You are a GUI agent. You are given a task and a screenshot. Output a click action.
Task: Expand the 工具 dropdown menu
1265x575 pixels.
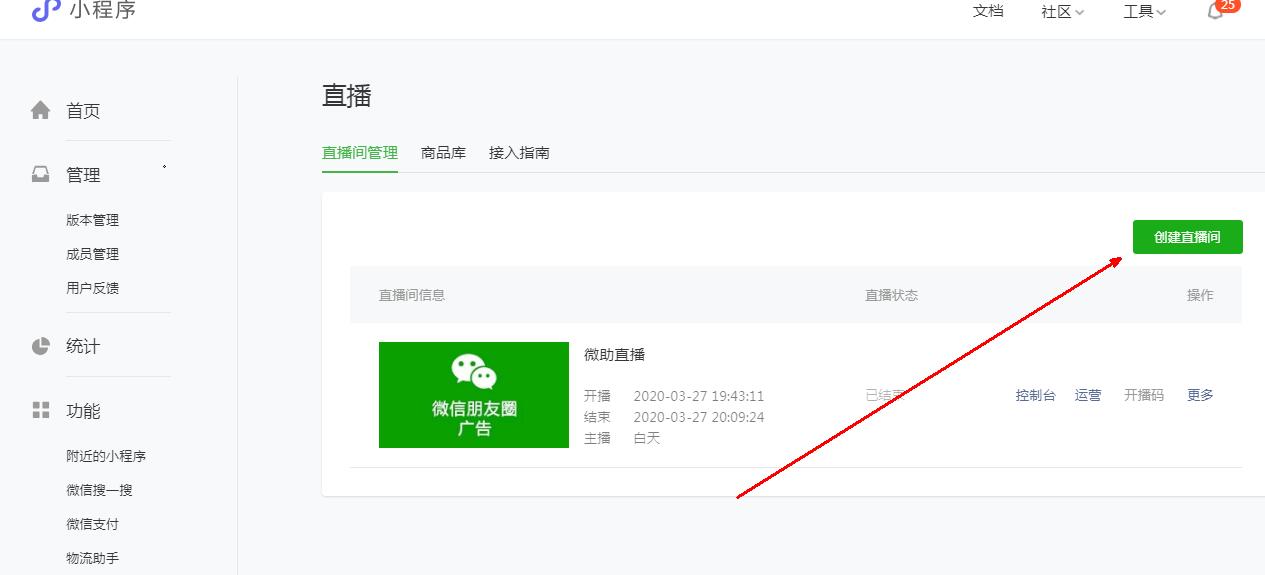coord(1145,11)
